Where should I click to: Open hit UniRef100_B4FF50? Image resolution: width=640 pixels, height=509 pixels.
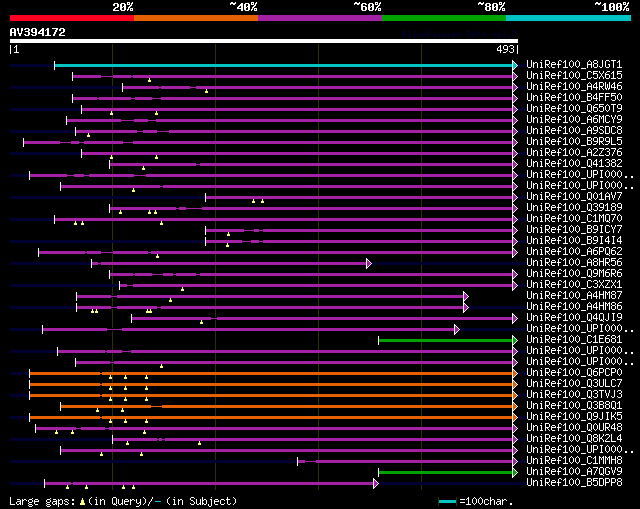pyautogui.click(x=574, y=98)
